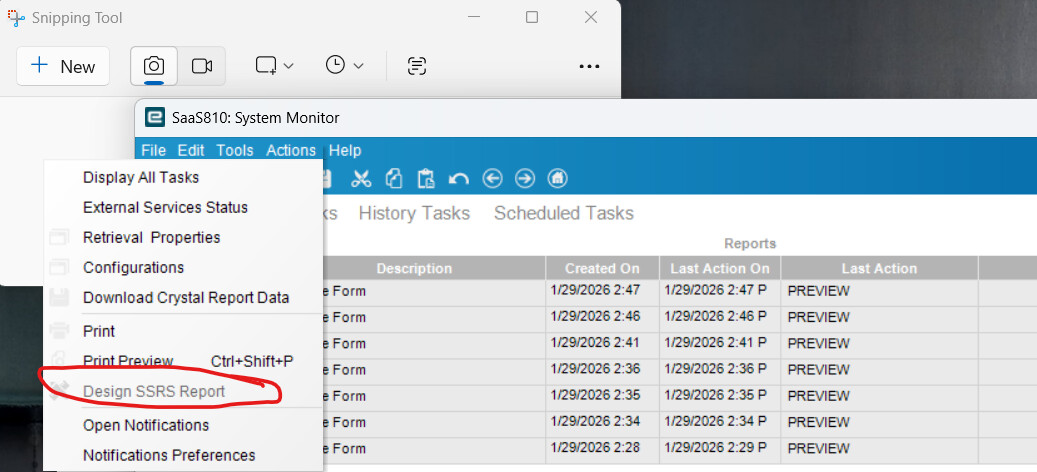Switch to Record video mode
Image resolution: width=1037 pixels, height=472 pixels.
tap(202, 66)
